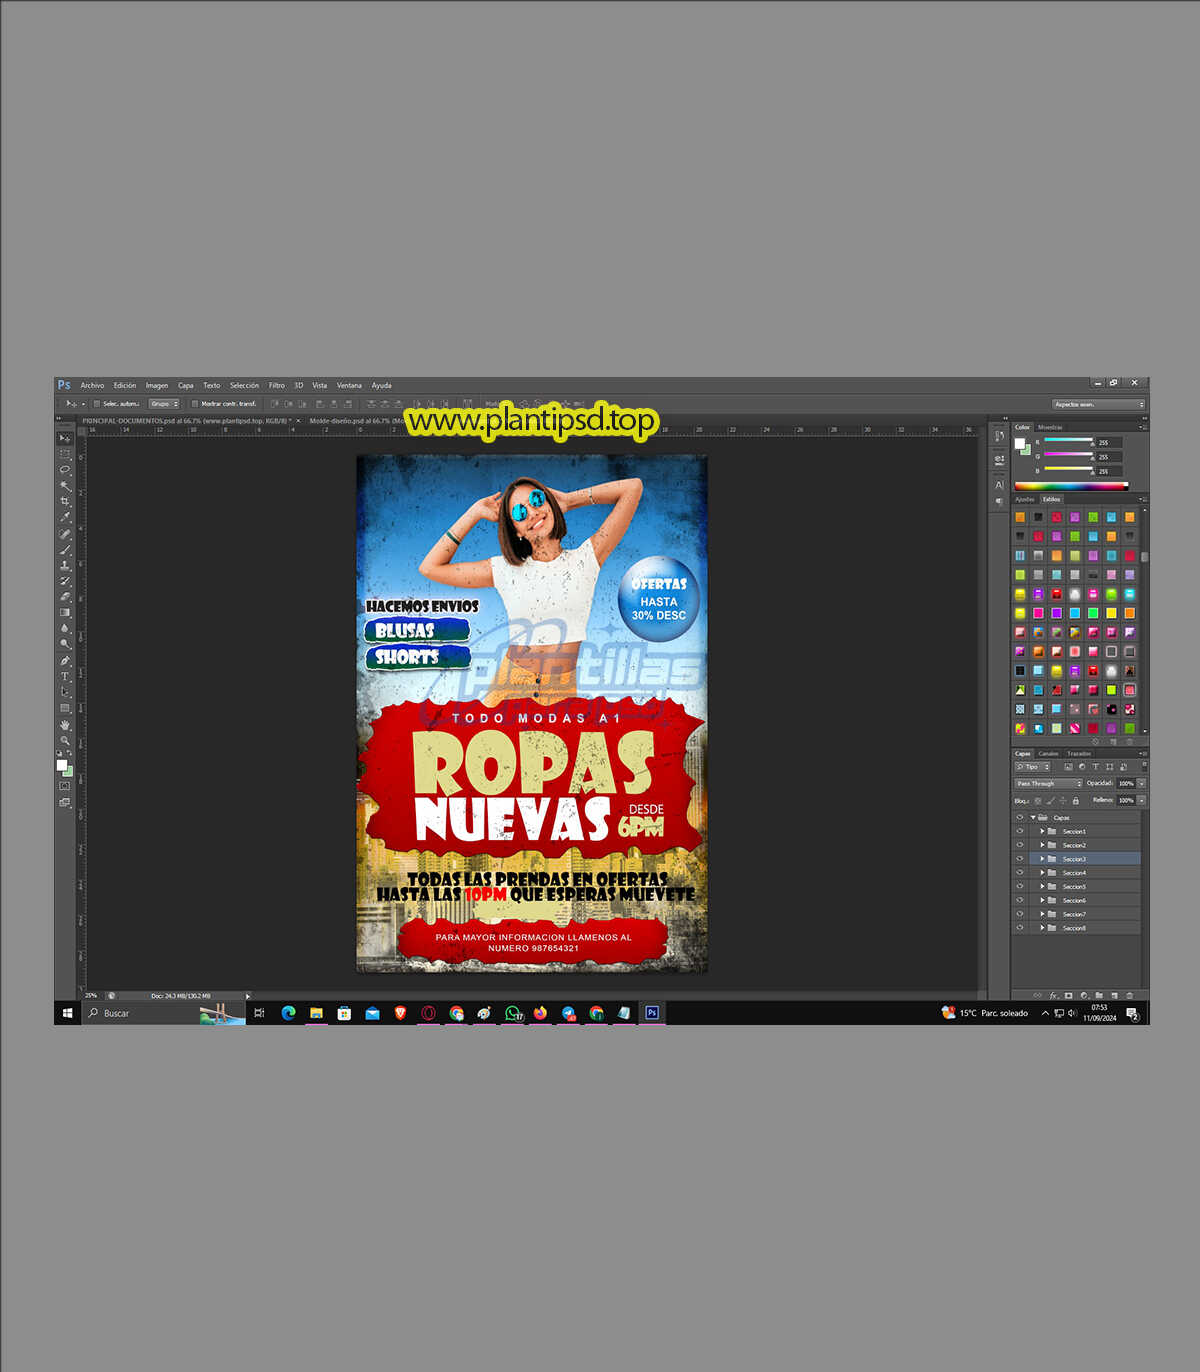Add a layer style with fx button
Viewport: 1200px width, 1372px height.
point(1053,995)
